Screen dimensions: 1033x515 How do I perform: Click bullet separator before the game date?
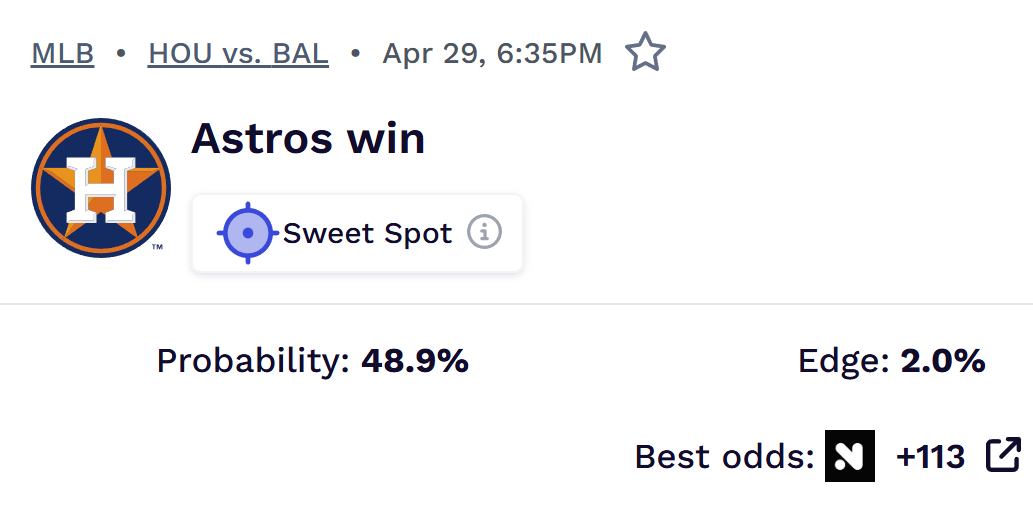(355, 53)
